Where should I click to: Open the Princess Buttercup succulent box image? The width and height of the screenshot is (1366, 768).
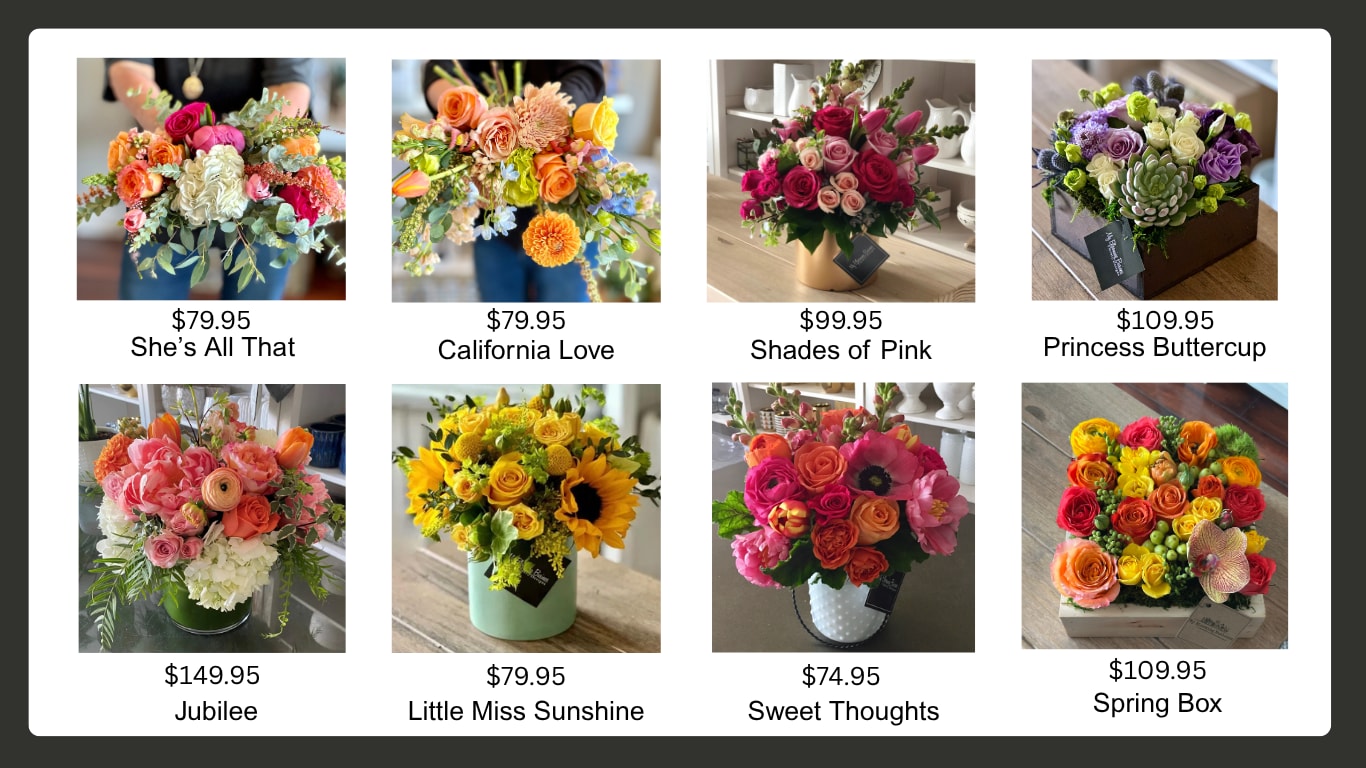point(1154,179)
